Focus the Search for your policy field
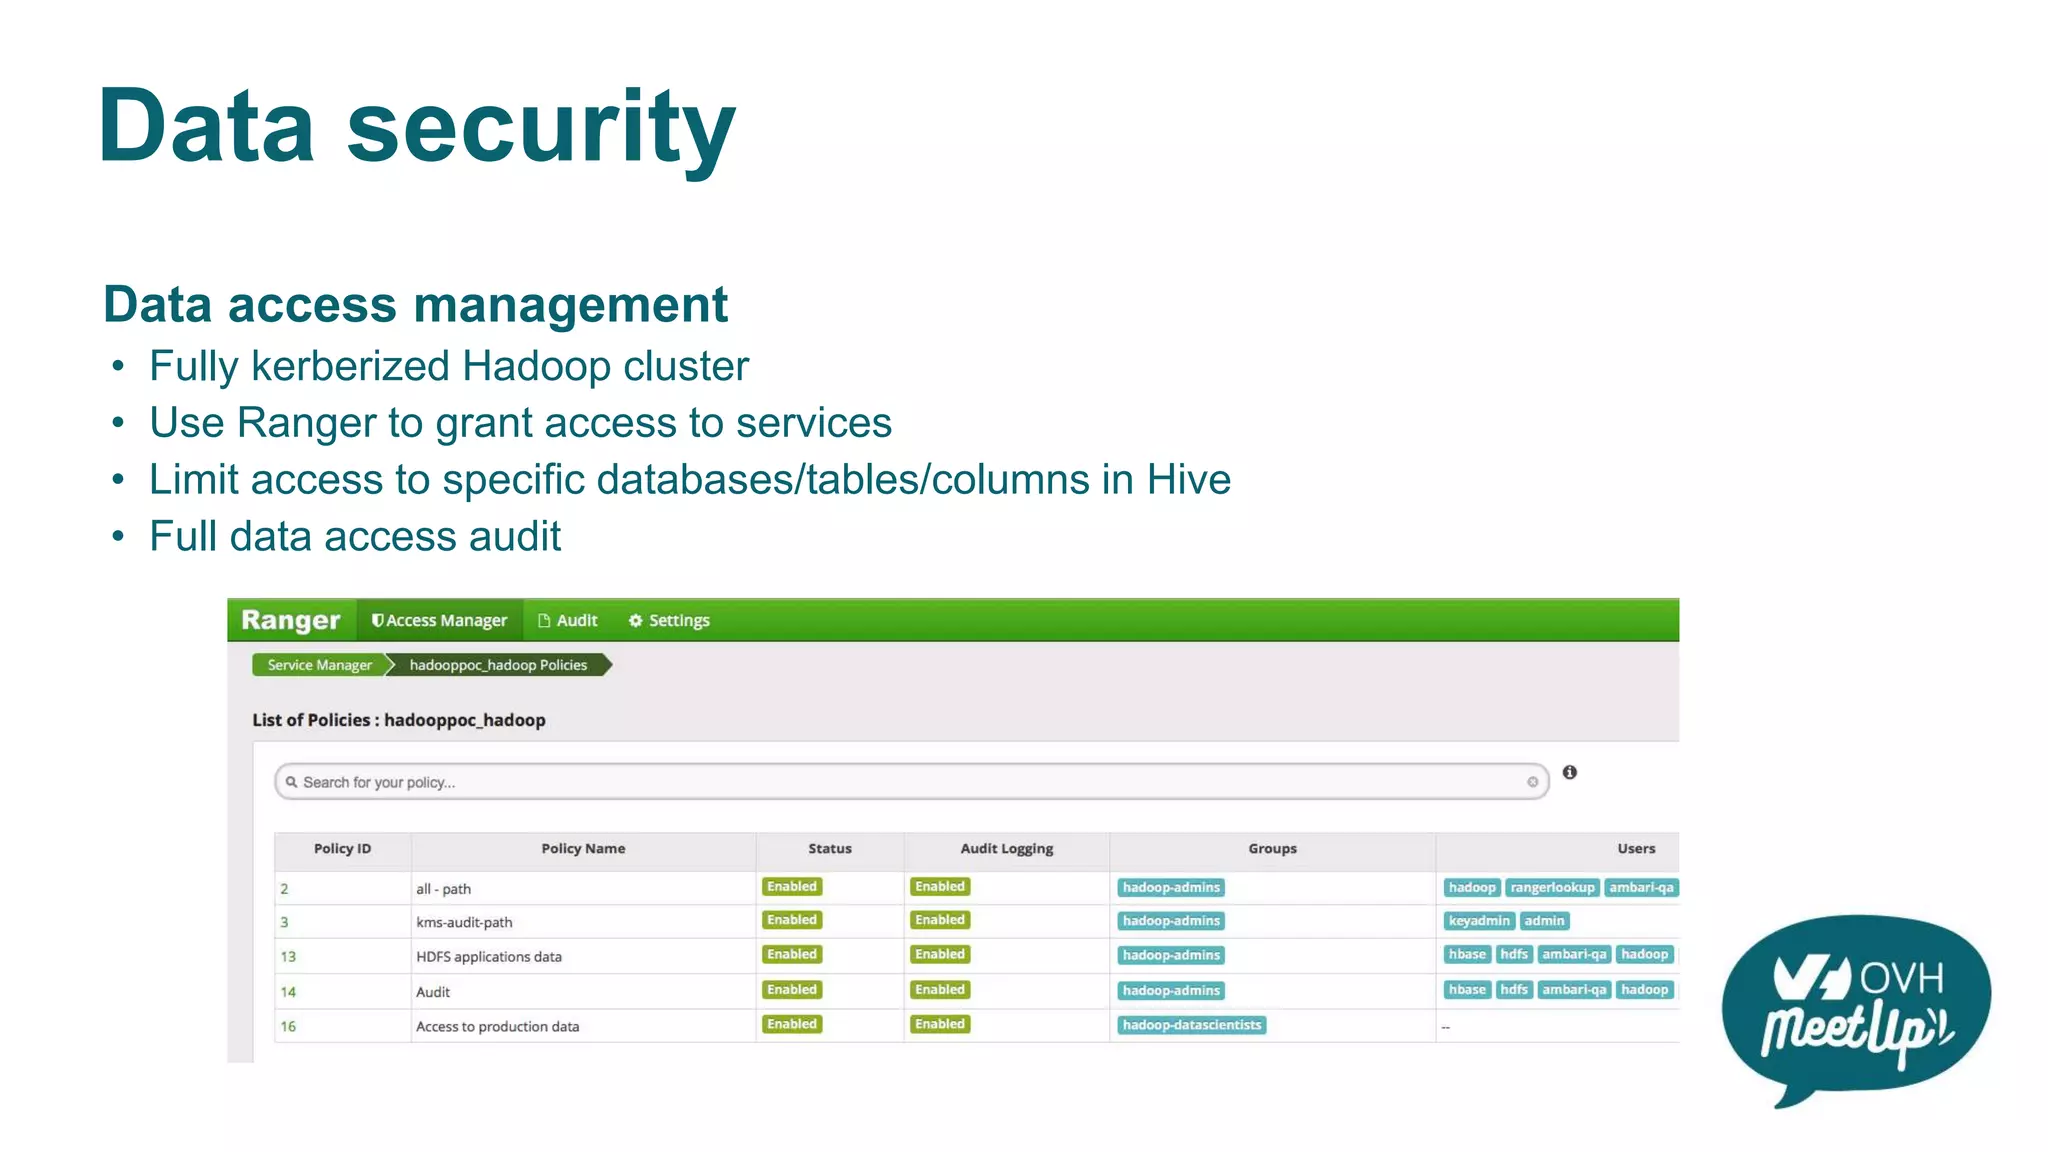The image size is (2048, 1152). [911, 782]
